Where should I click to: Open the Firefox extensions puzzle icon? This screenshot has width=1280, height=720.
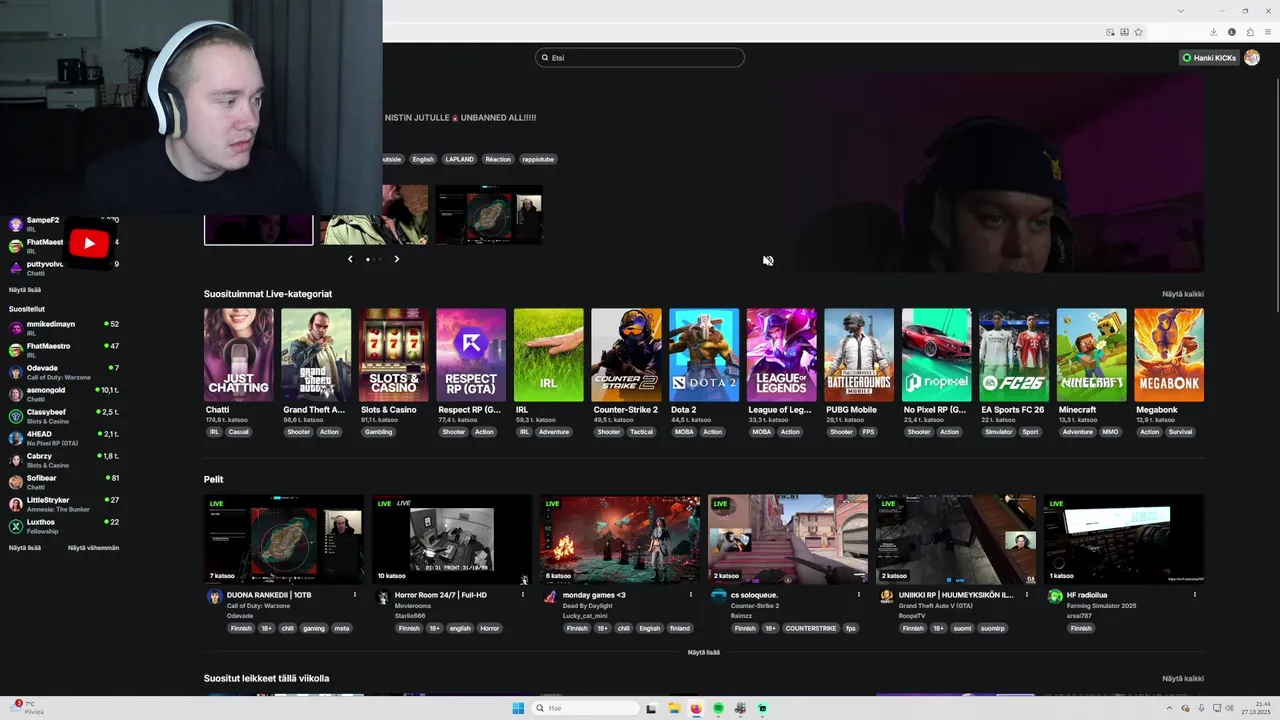1249,32
